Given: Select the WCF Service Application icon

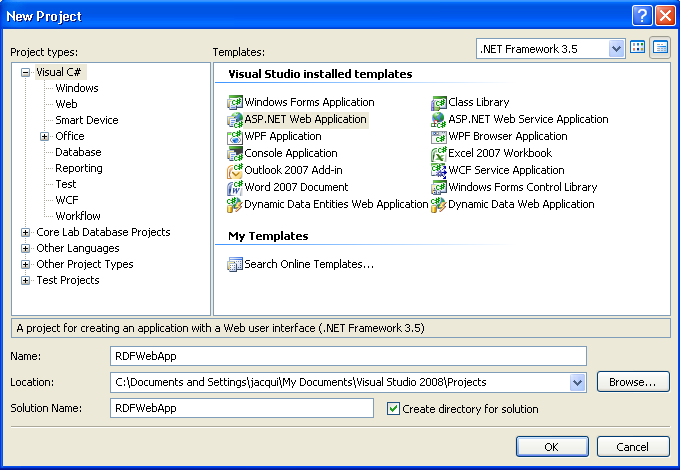Looking at the screenshot, I should [439, 170].
